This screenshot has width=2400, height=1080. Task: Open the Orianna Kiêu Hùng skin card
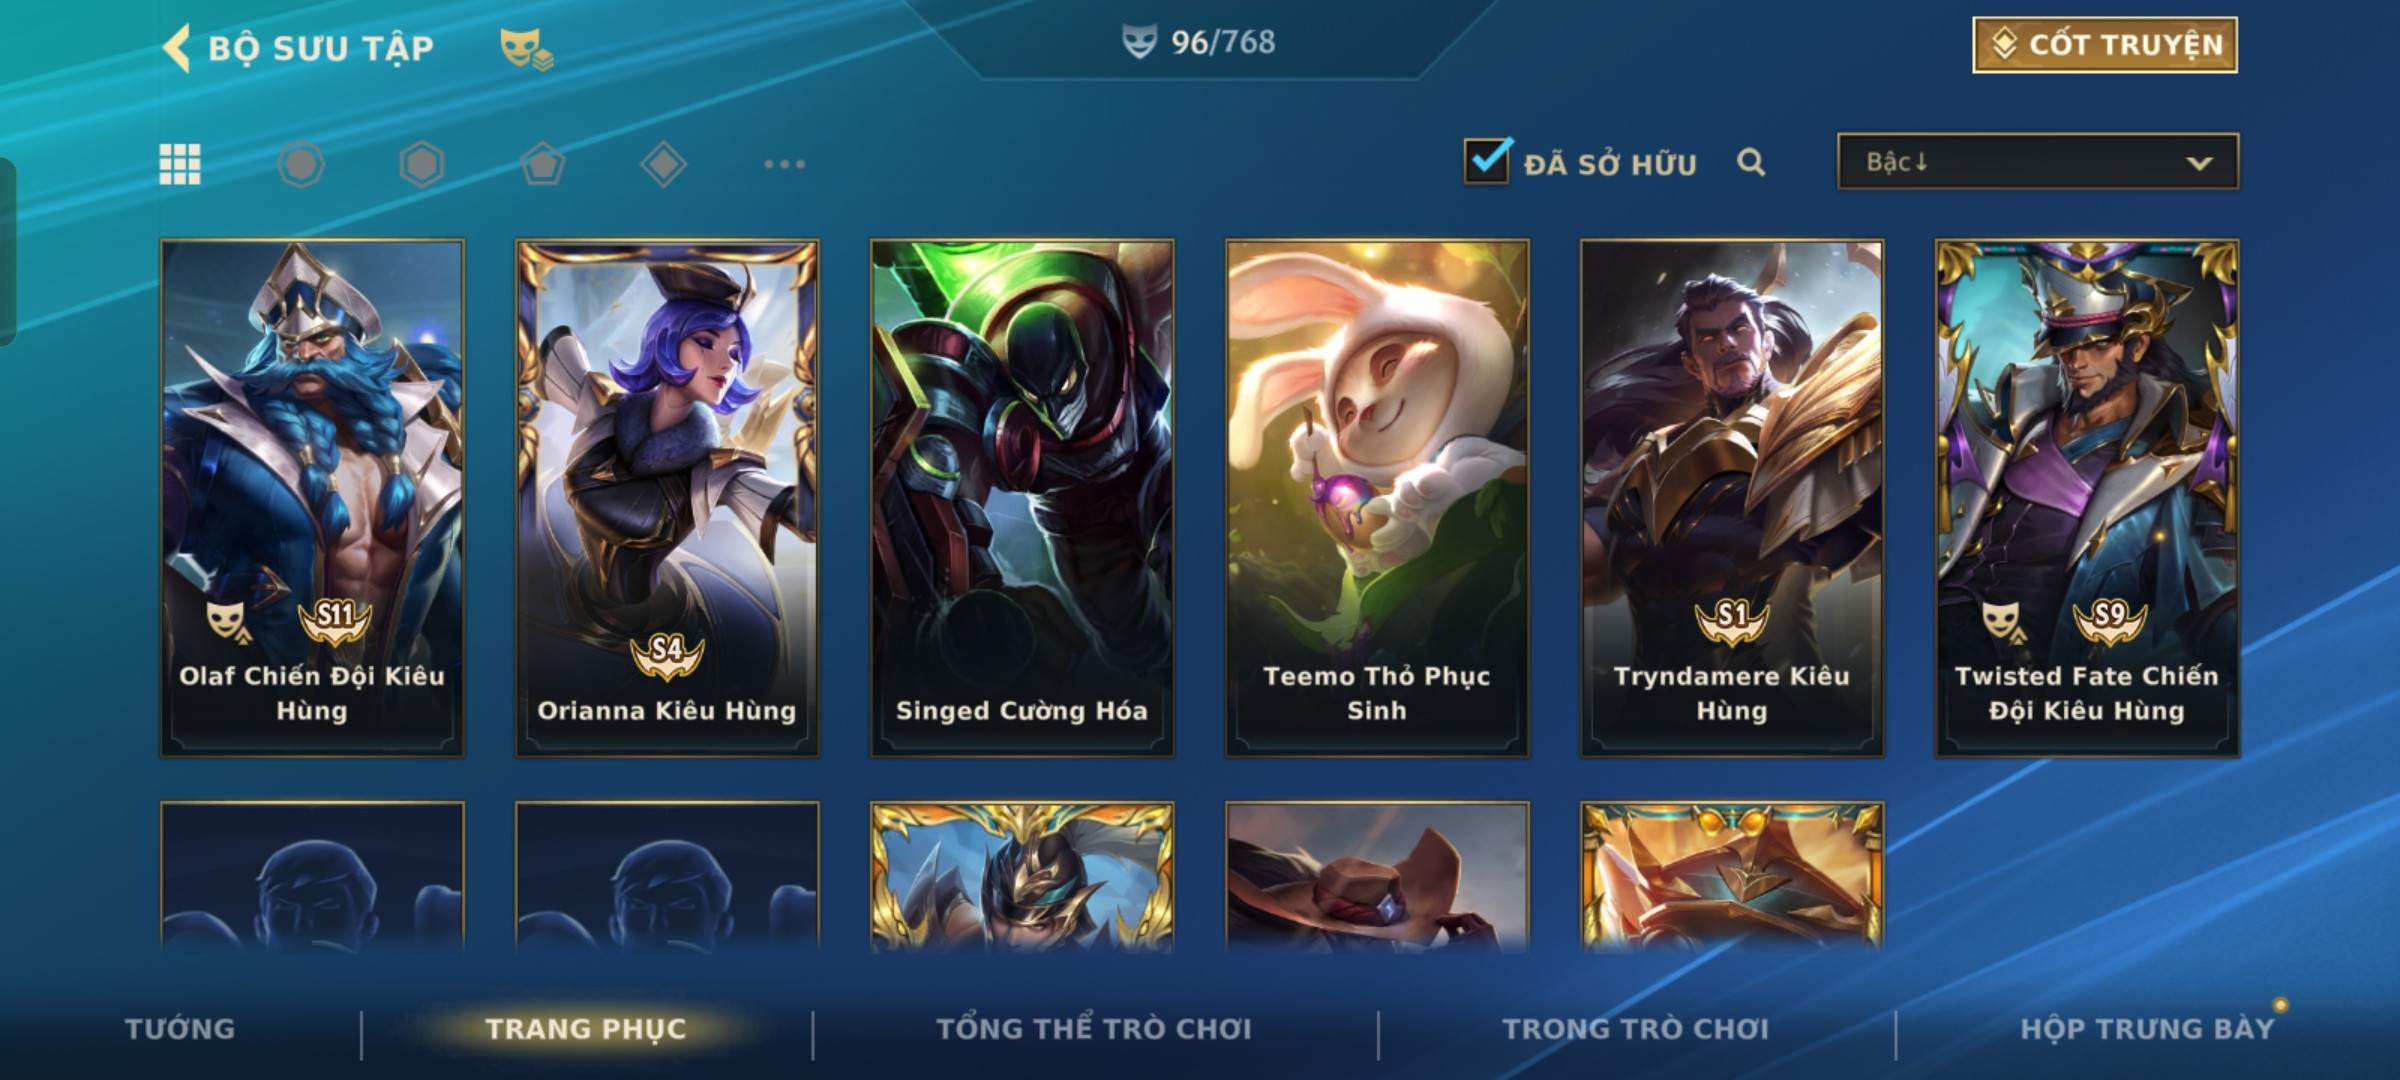(667, 498)
